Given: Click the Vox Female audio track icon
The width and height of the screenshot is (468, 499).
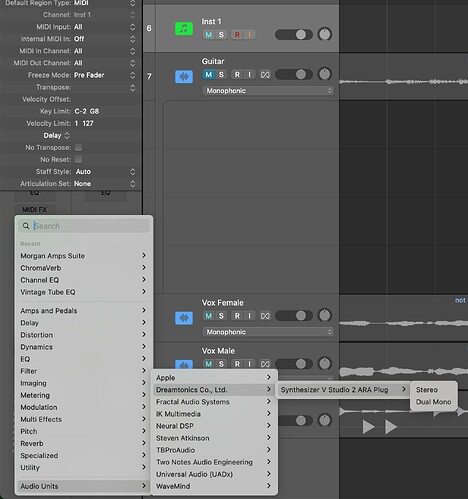Looking at the screenshot, I should 184,318.
